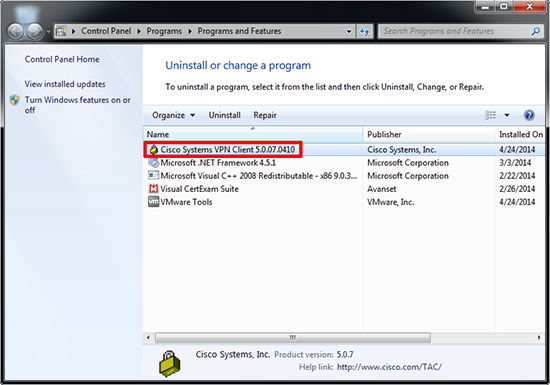Open View installed updates link
550x385 pixels.
click(x=65, y=84)
